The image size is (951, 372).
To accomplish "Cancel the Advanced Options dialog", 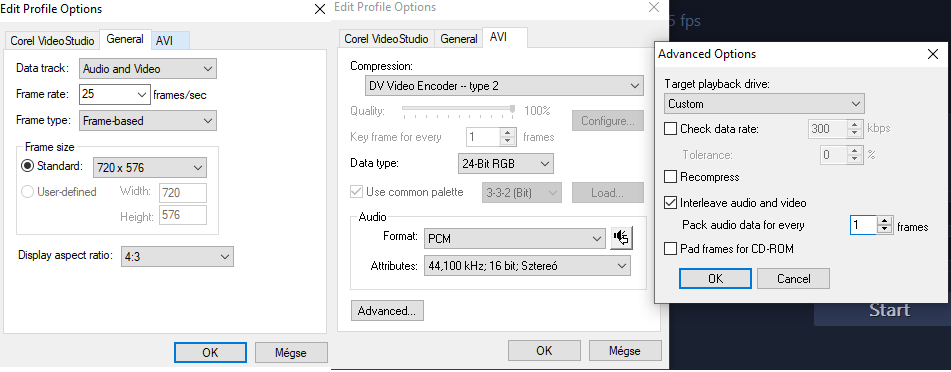I will pyautogui.click(x=793, y=279).
